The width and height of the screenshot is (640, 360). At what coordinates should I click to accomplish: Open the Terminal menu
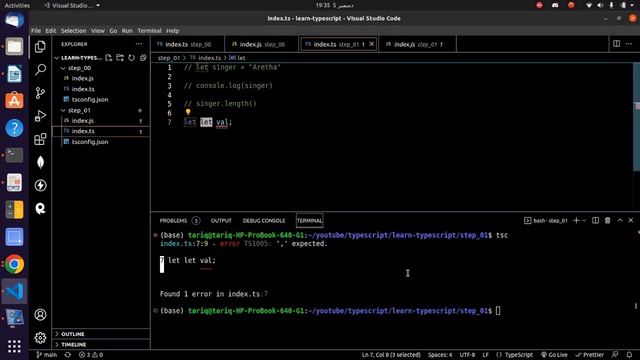[x=149, y=31]
